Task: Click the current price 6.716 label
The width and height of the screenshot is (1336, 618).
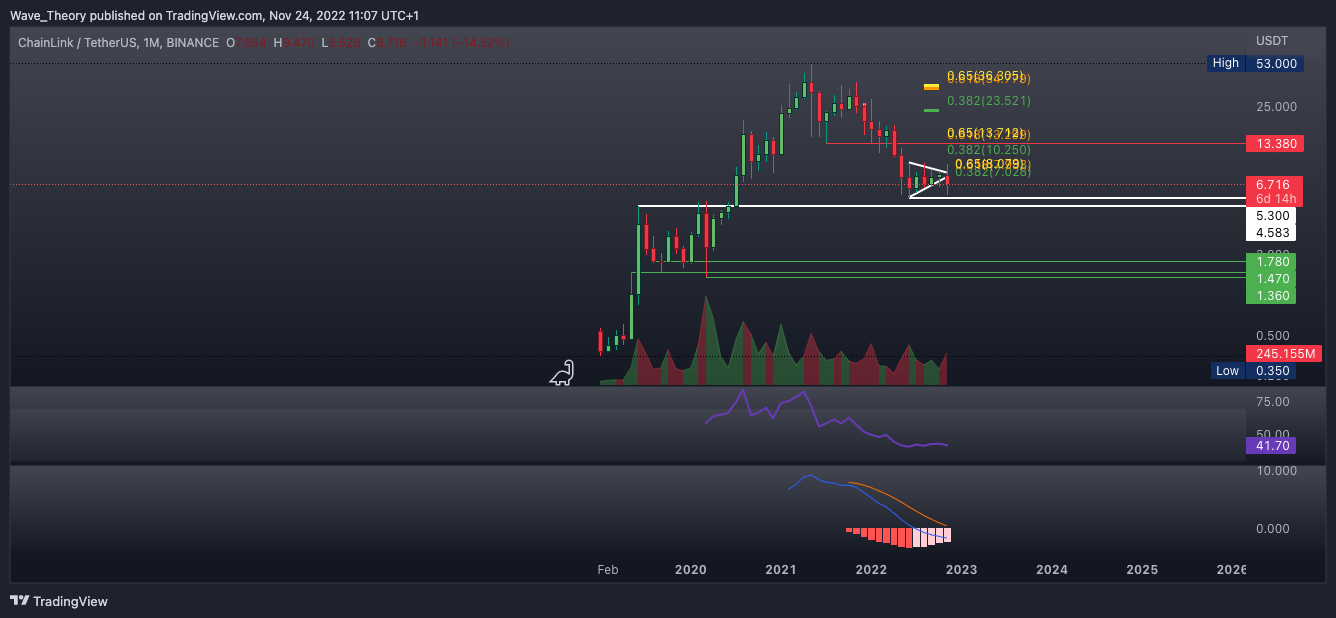Action: (1274, 185)
